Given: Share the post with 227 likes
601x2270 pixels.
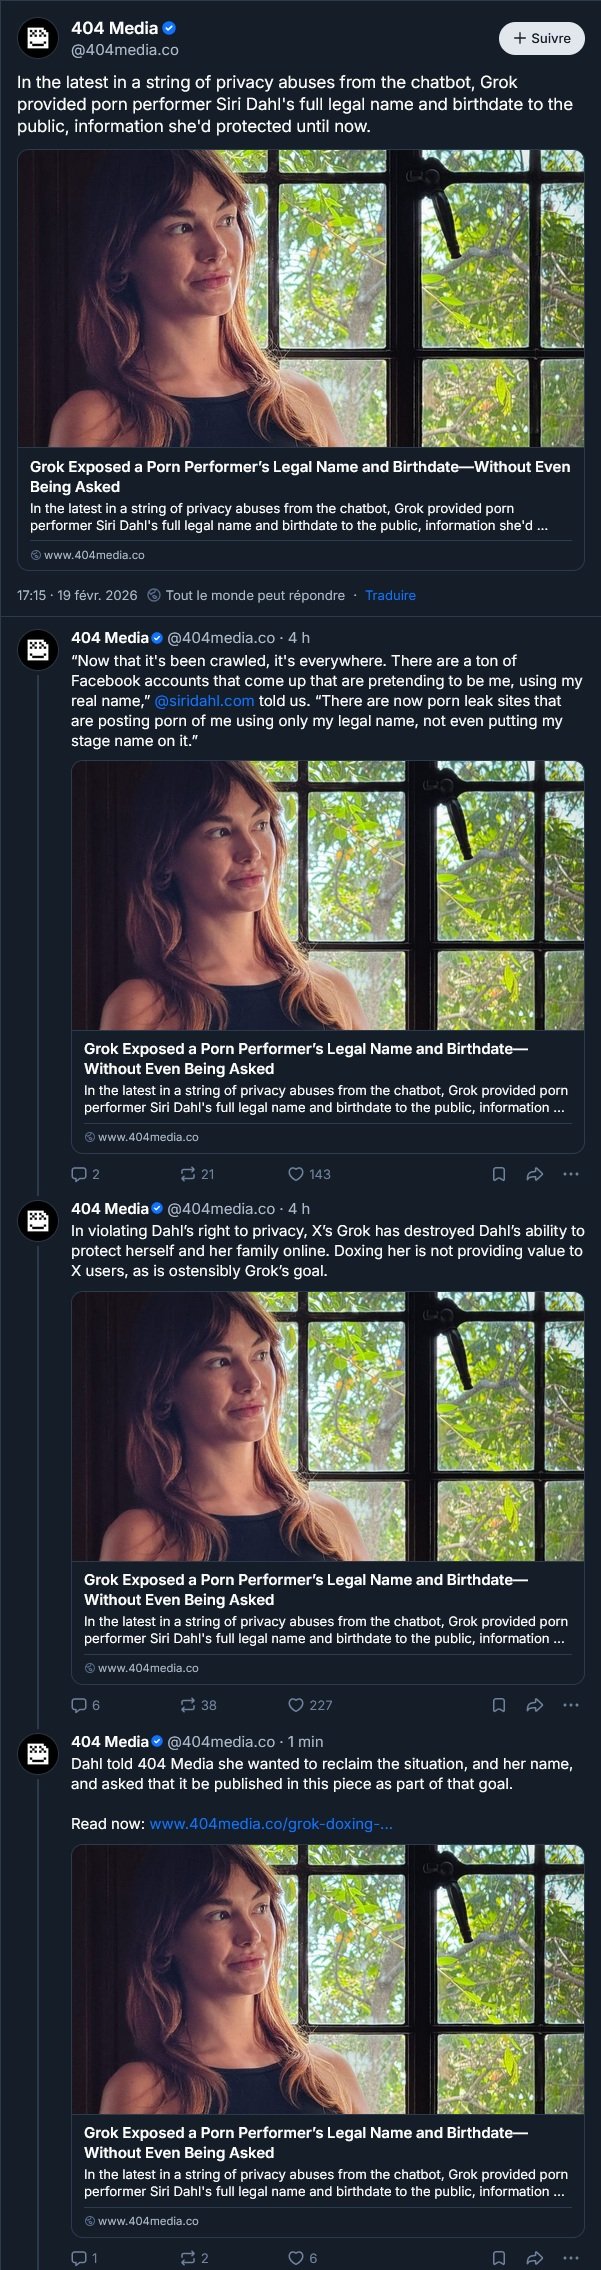Looking at the screenshot, I should tap(535, 1705).
